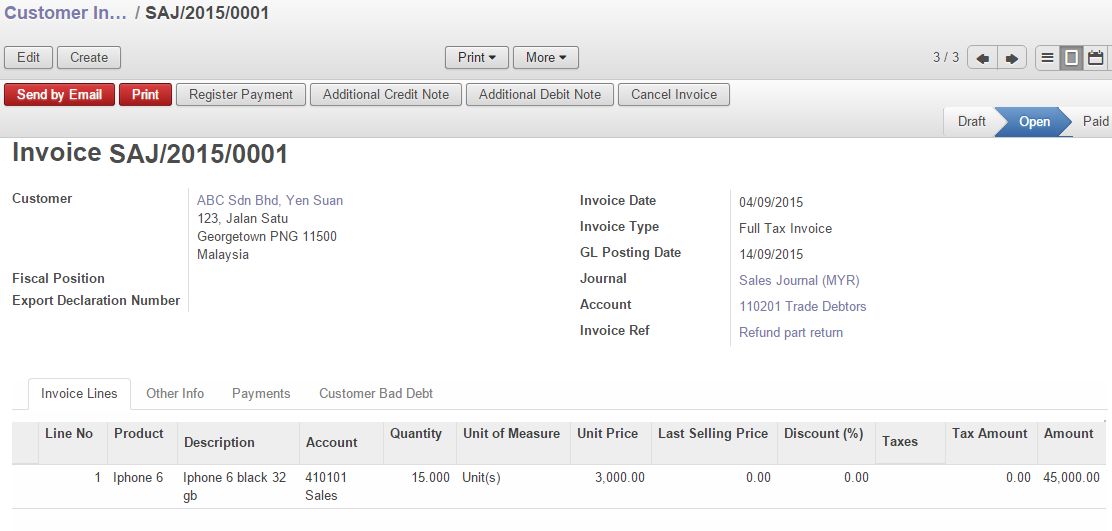Click the Edit button
The width and height of the screenshot is (1112, 531).
coord(28,58)
